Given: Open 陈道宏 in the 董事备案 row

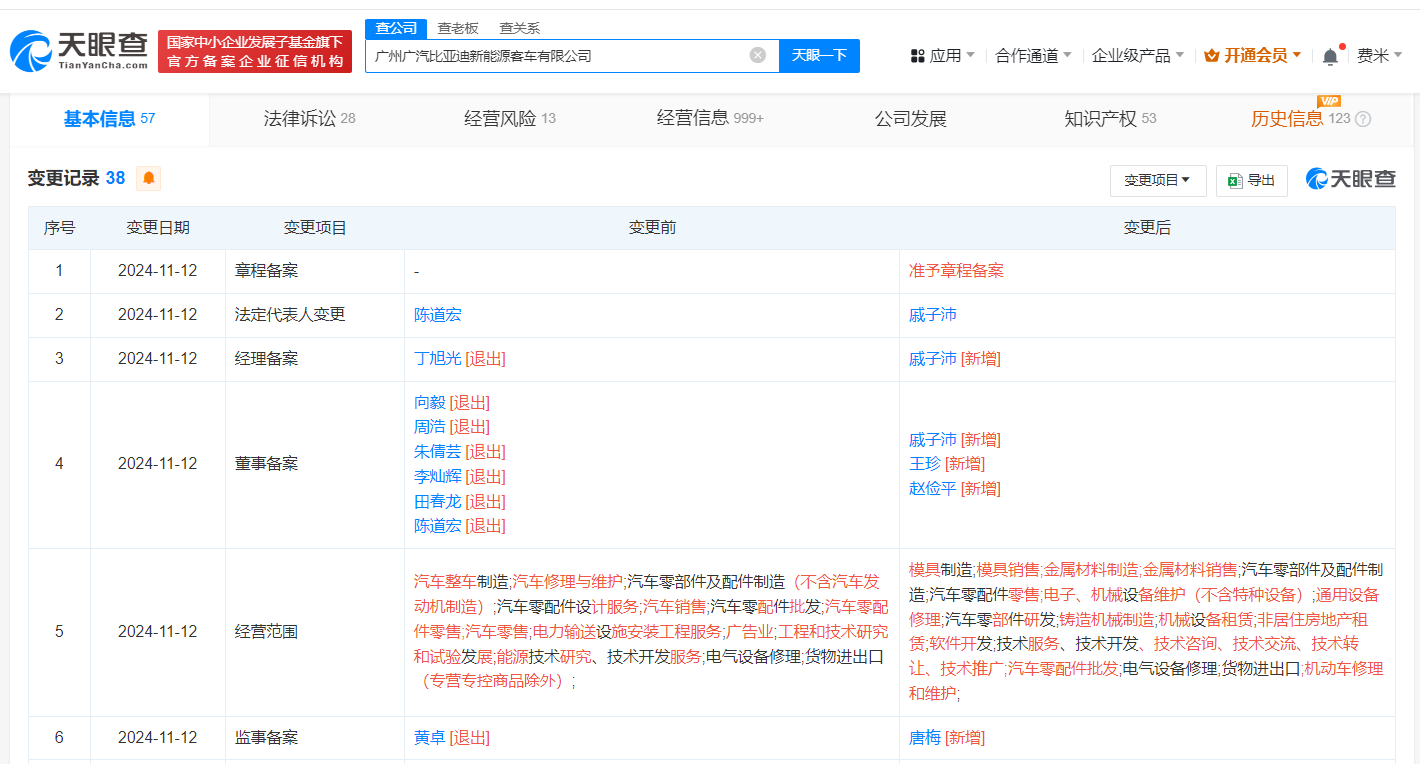Looking at the screenshot, I should (438, 526).
